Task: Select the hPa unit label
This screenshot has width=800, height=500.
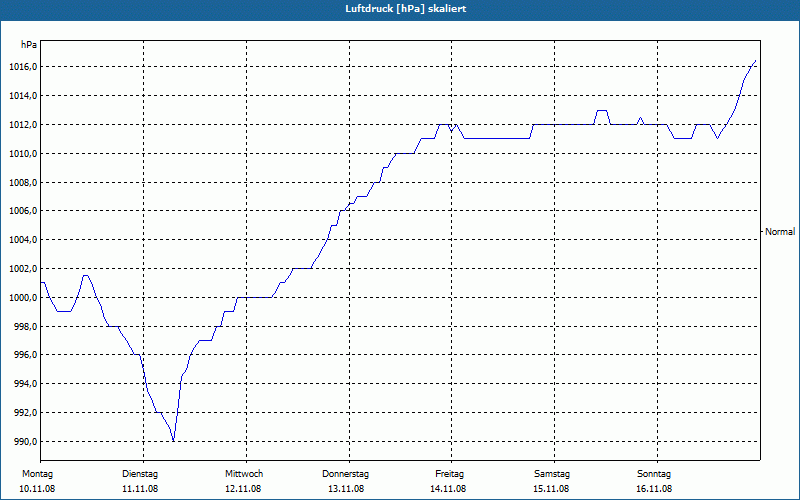Action: [x=29, y=45]
